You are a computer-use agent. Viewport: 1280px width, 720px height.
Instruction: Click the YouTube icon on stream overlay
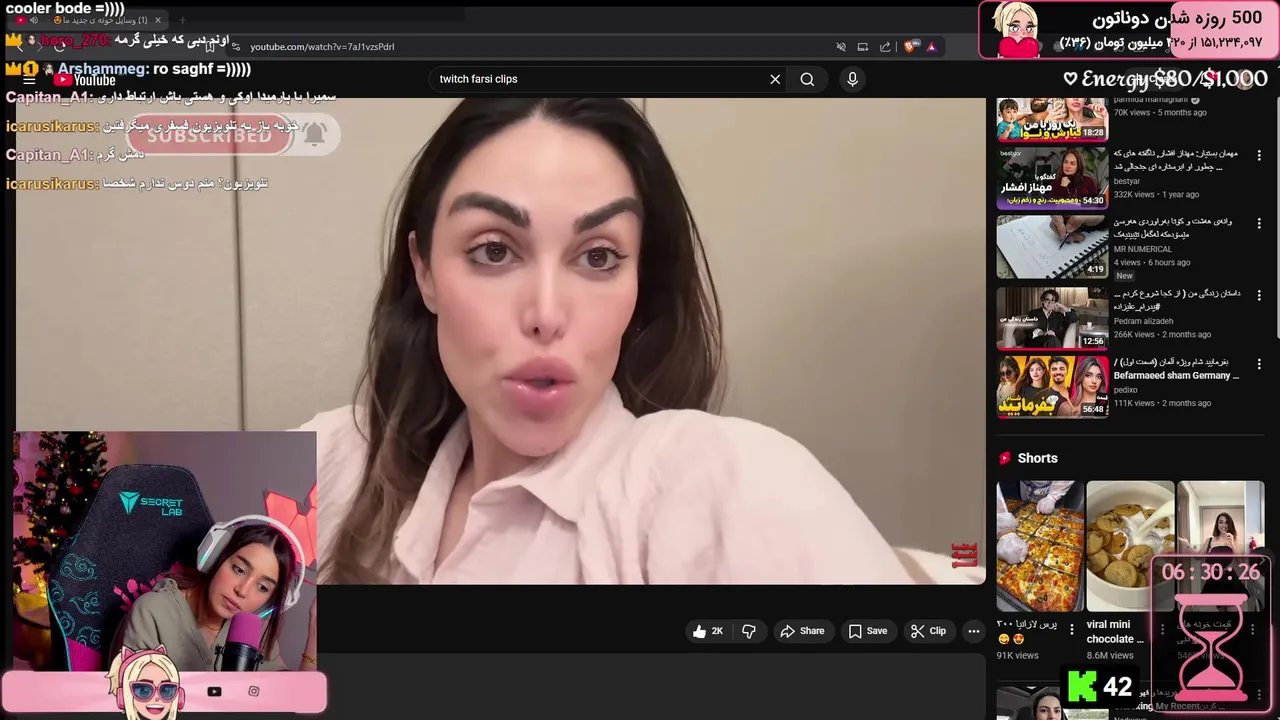pos(214,691)
